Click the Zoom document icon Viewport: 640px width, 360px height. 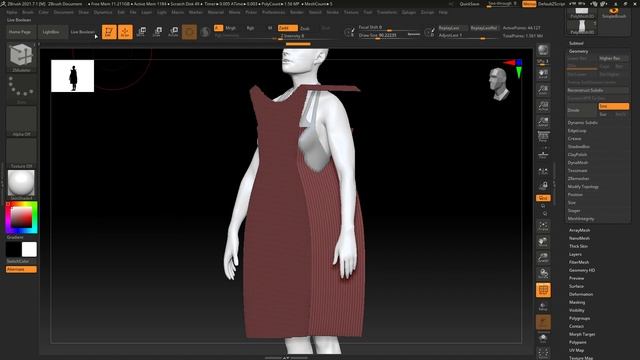click(543, 90)
